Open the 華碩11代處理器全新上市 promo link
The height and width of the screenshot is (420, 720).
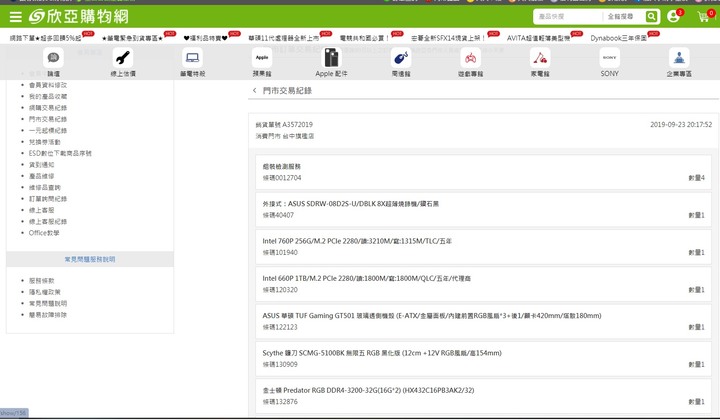coord(284,38)
